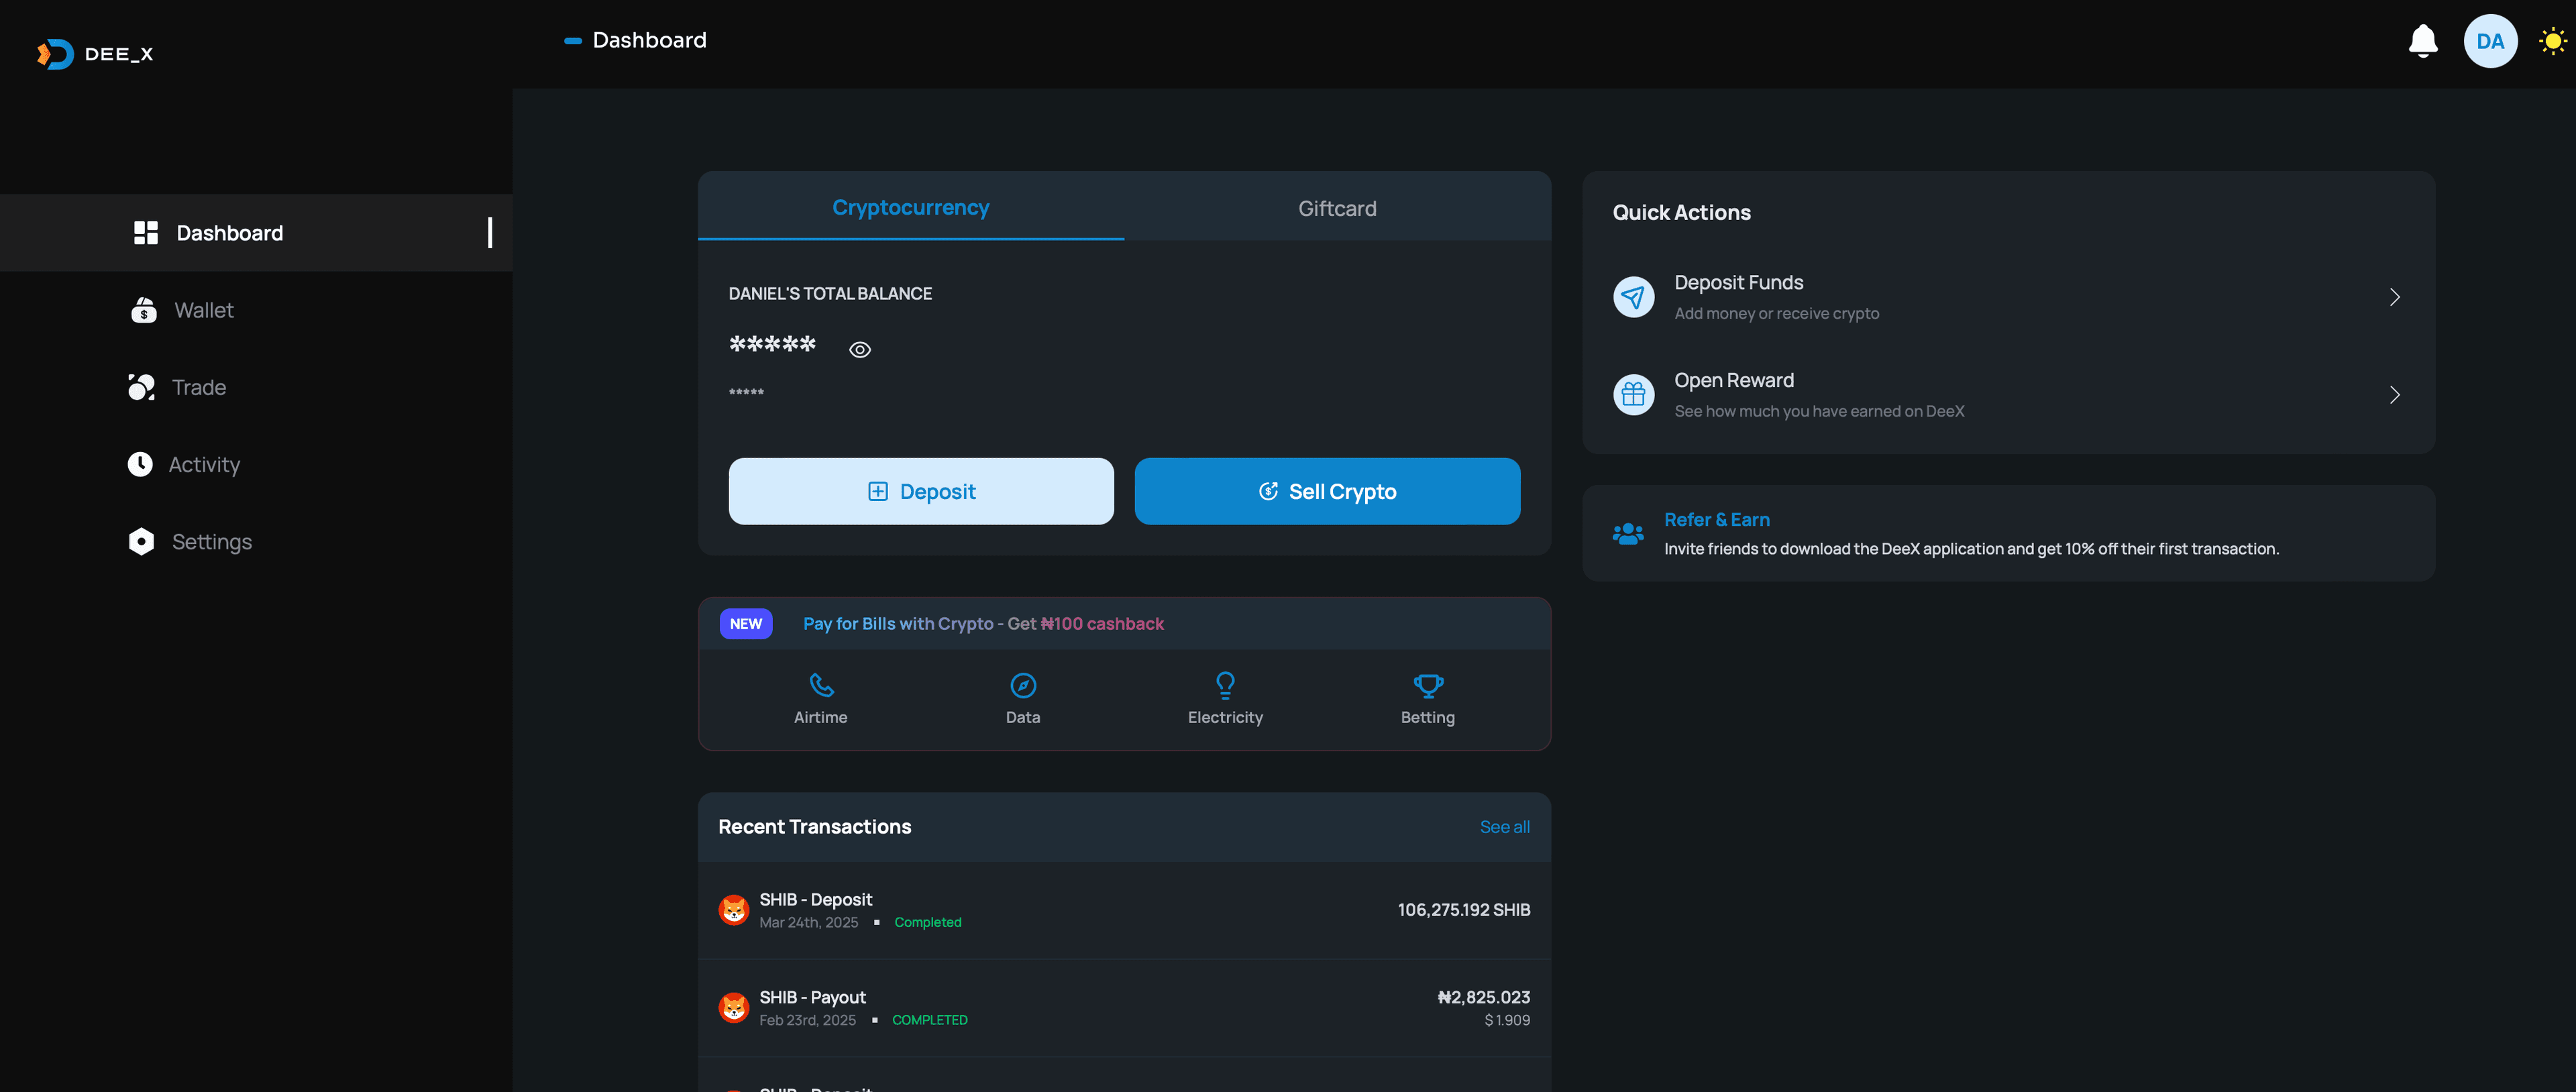
Task: Click the Wallet money bag icon
Action: point(144,310)
